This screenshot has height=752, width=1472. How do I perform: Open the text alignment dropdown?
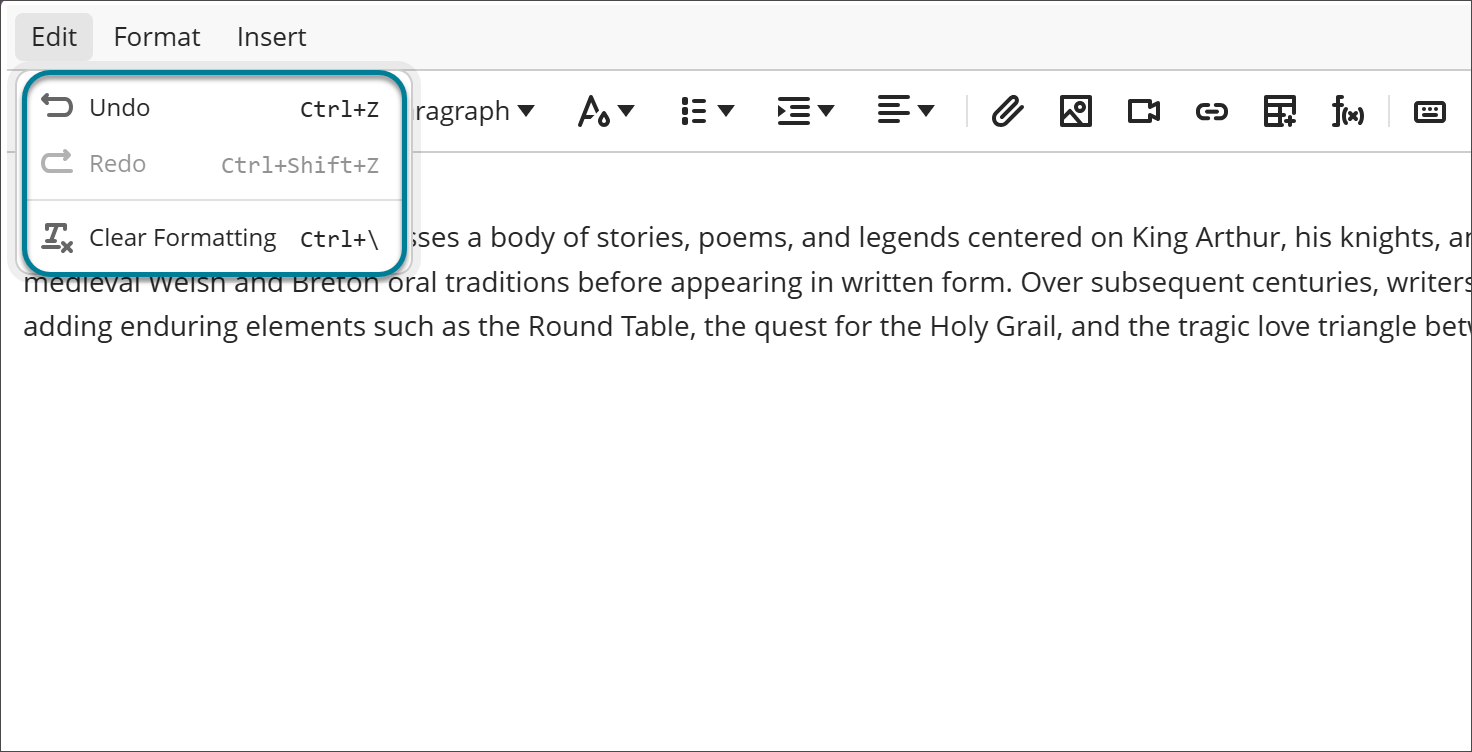click(x=906, y=111)
